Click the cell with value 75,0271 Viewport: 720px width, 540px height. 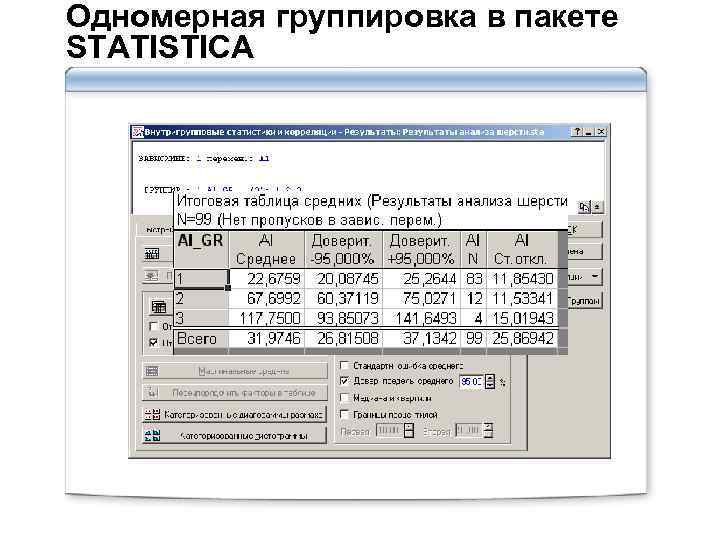[x=422, y=298]
